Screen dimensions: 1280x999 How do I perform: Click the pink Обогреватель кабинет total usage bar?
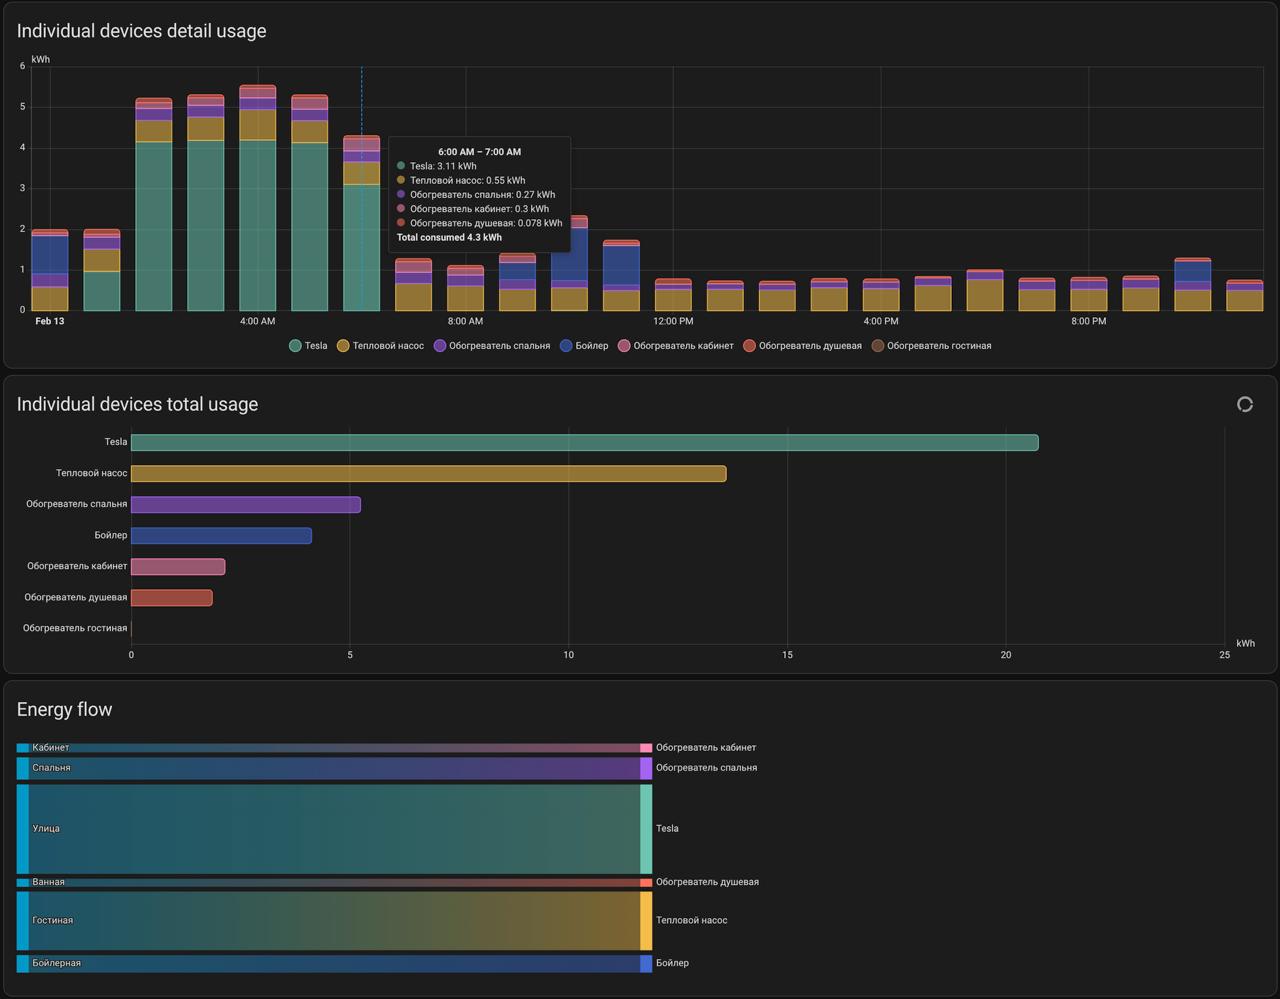coord(178,566)
